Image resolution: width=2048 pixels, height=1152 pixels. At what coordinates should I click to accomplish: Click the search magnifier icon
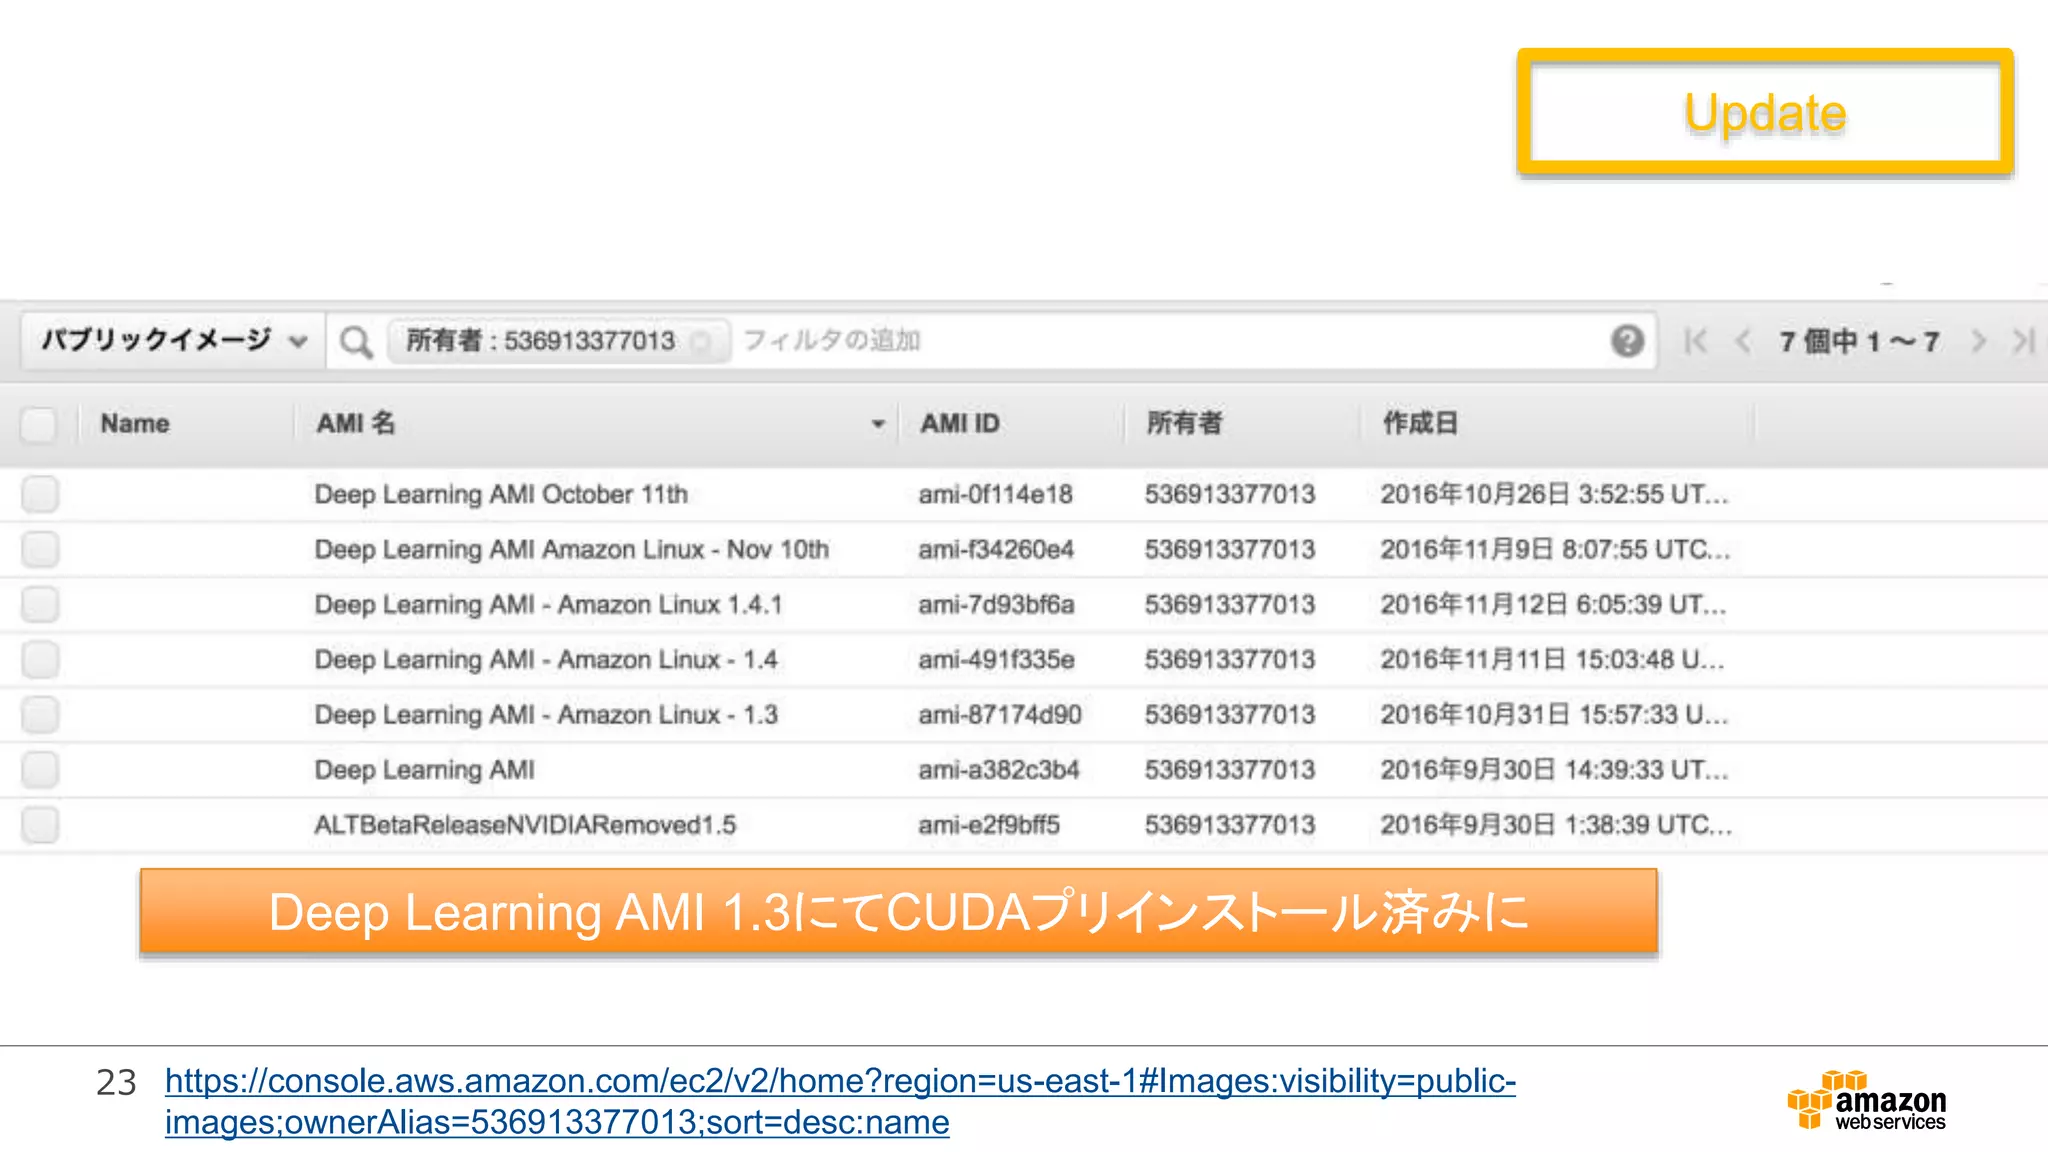pos(355,342)
